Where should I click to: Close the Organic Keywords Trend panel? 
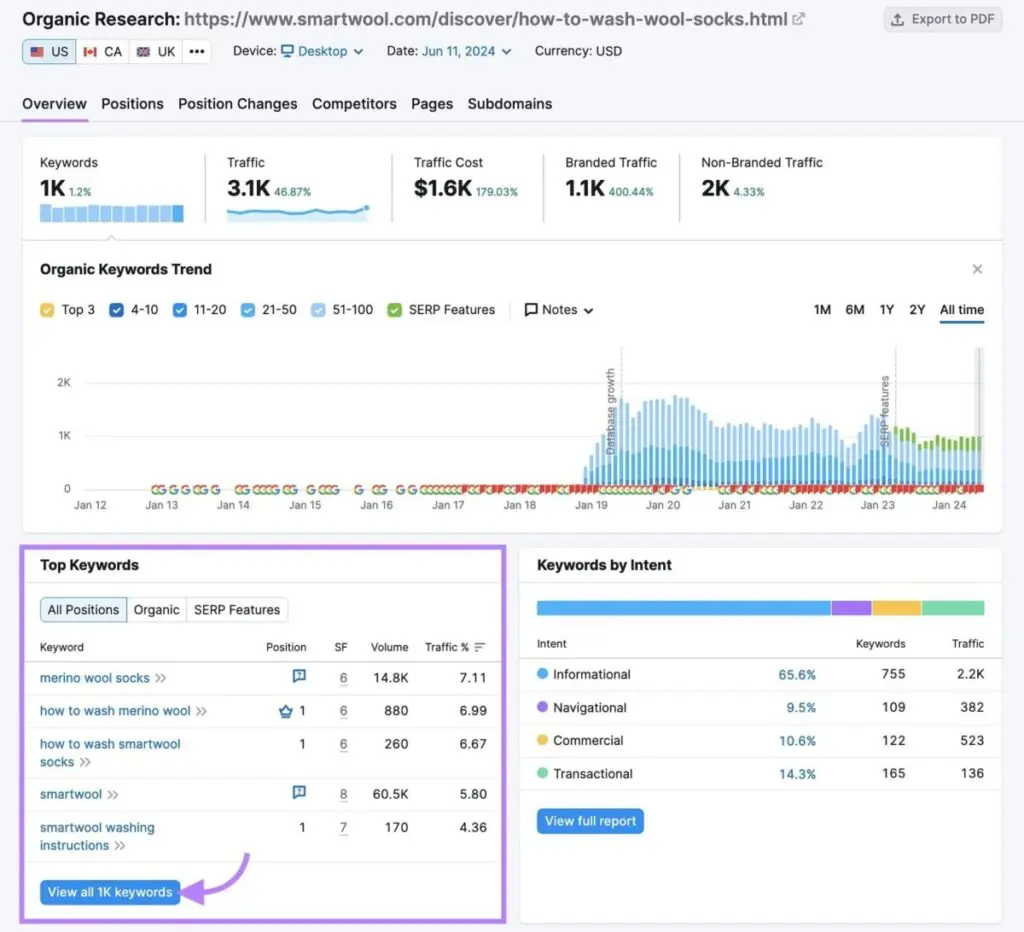click(x=977, y=269)
